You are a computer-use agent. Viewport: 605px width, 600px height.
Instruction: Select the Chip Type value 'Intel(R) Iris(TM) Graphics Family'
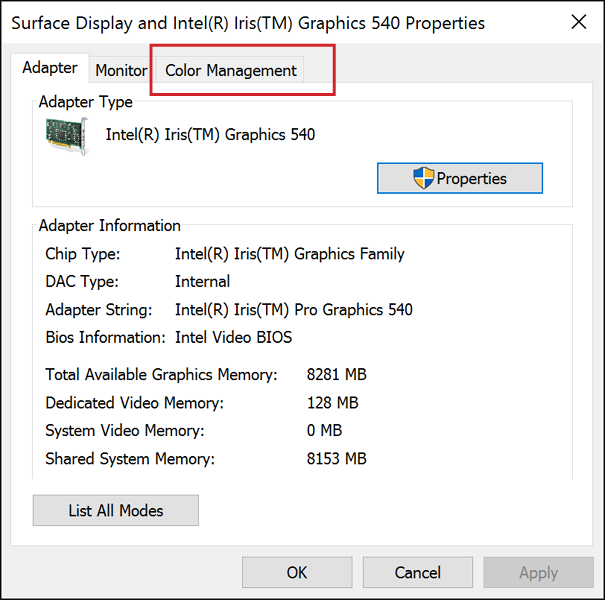pos(289,254)
